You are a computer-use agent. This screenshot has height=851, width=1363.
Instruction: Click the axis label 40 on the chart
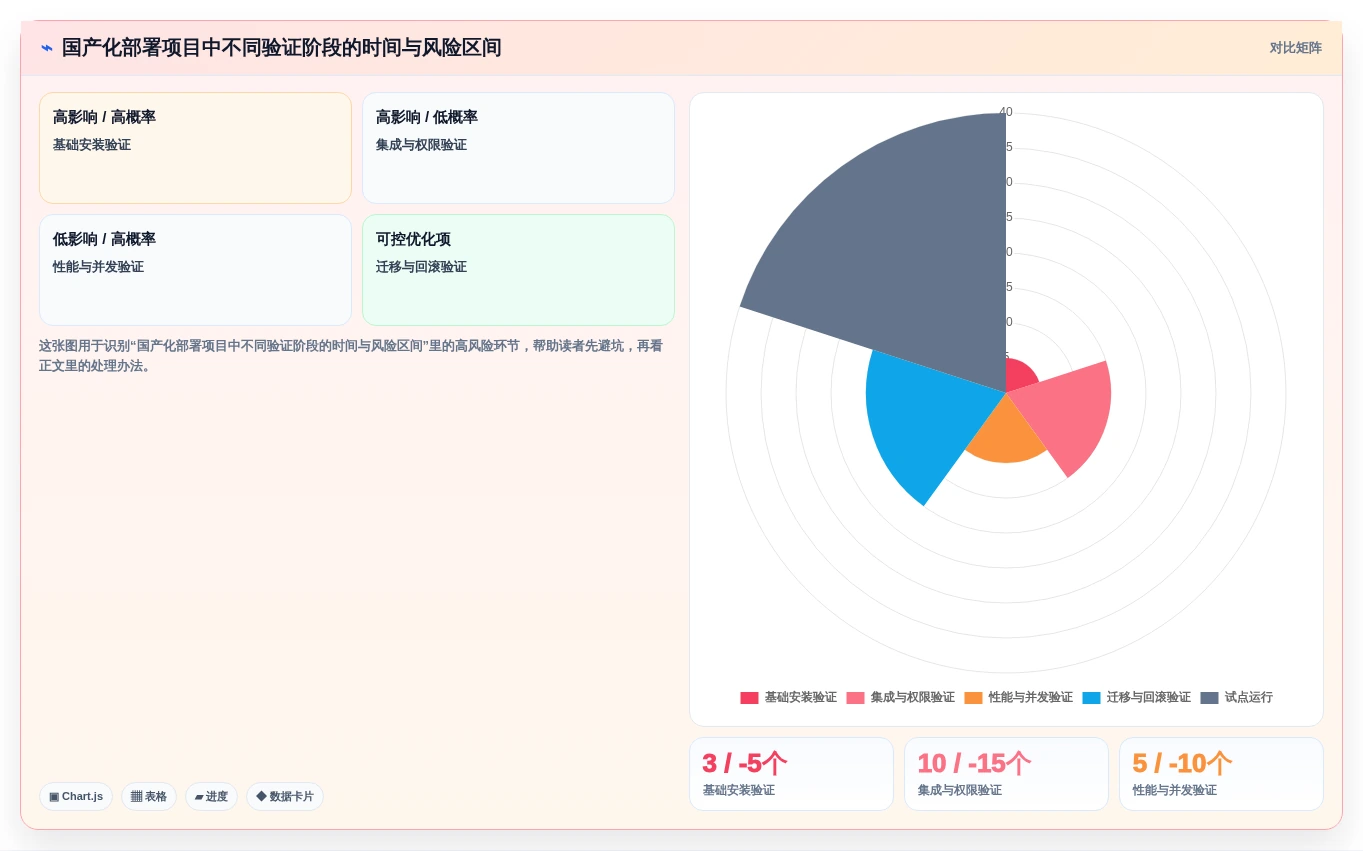[x=1006, y=112]
